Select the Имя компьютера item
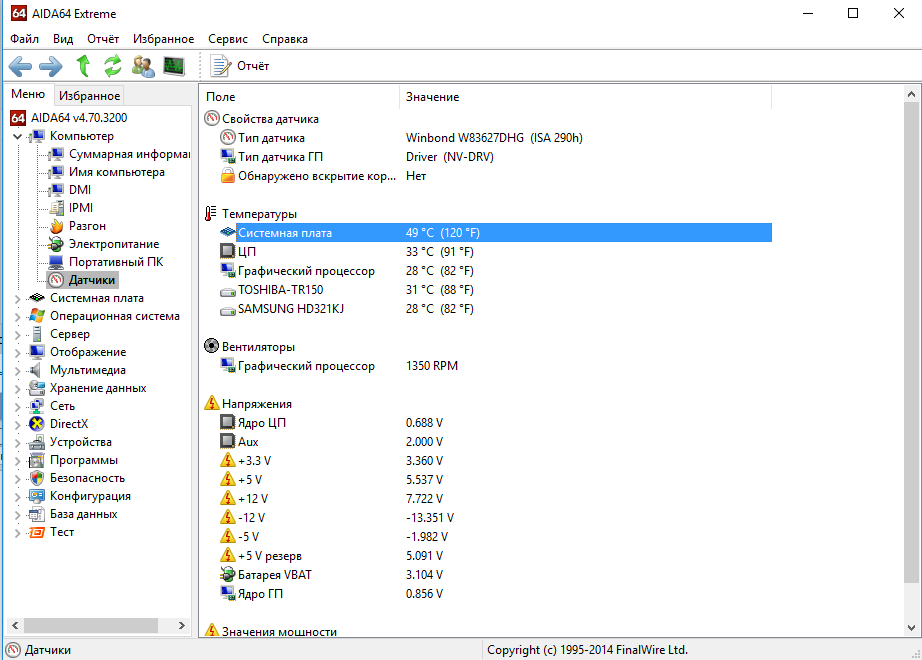This screenshot has height=660, width=922. point(116,172)
